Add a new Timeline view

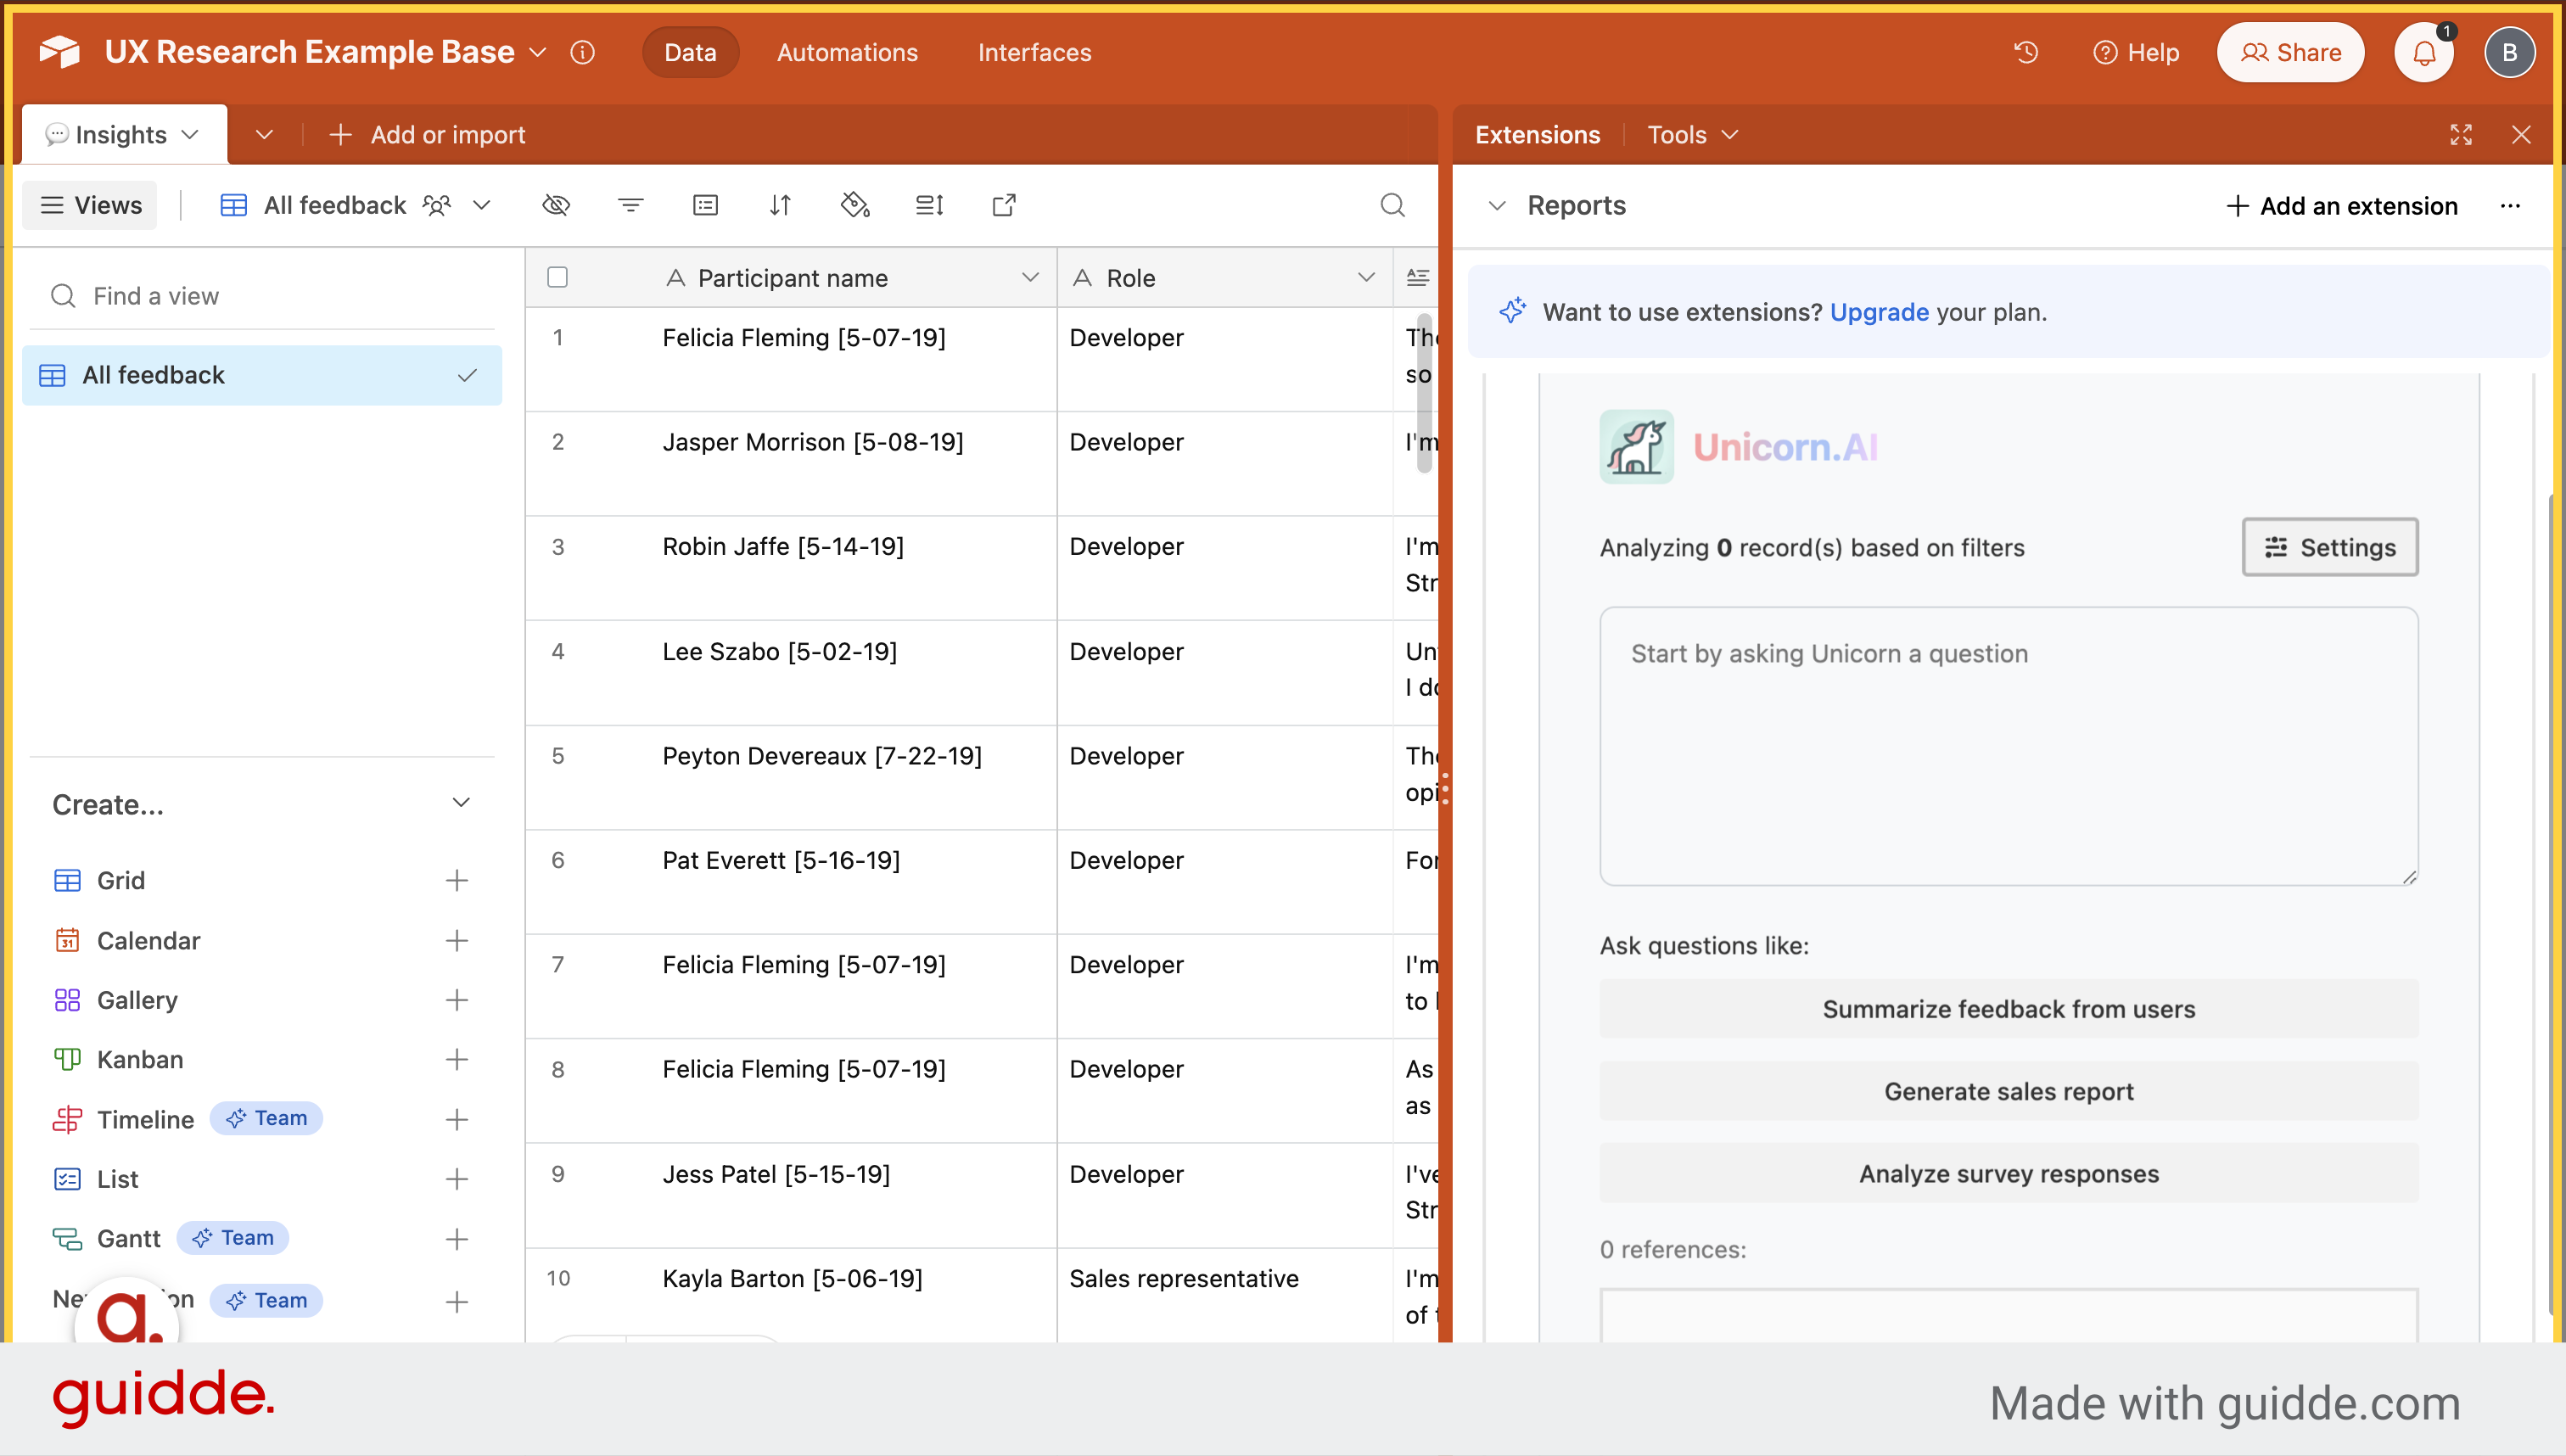point(457,1119)
